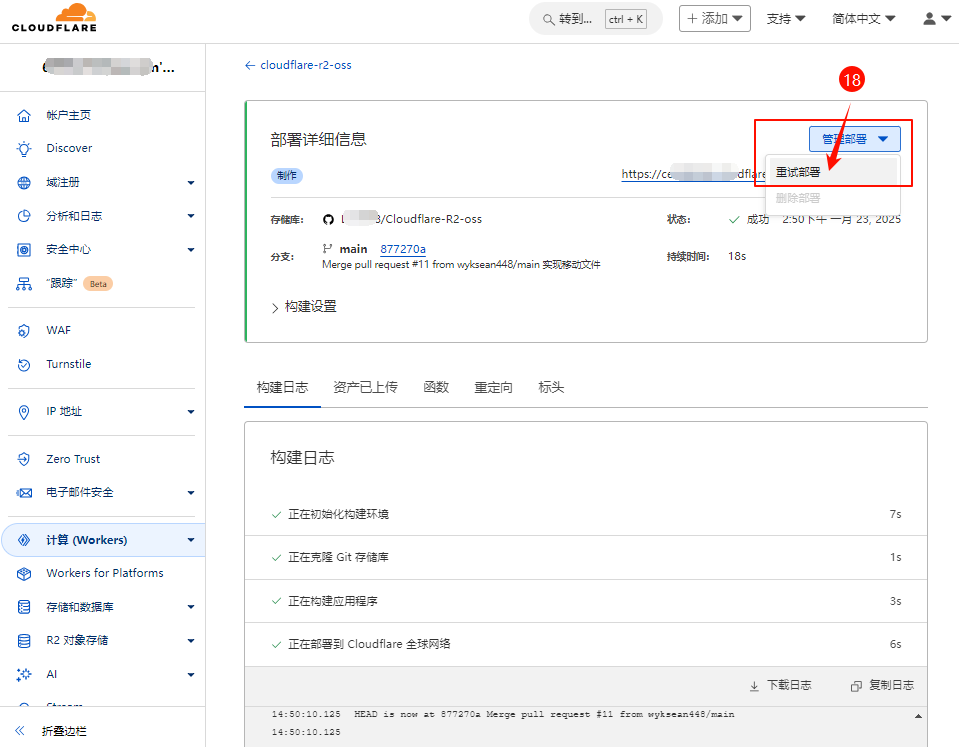Click the Workers for Platforms icon
The image size is (959, 747).
pos(25,574)
